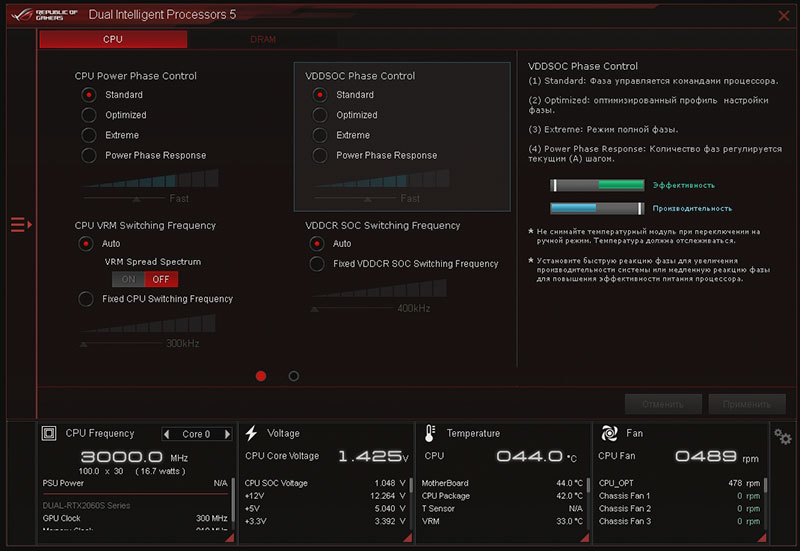The image size is (800, 551).
Task: Open the side menu hamburger arrow icon
Action: 21,224
